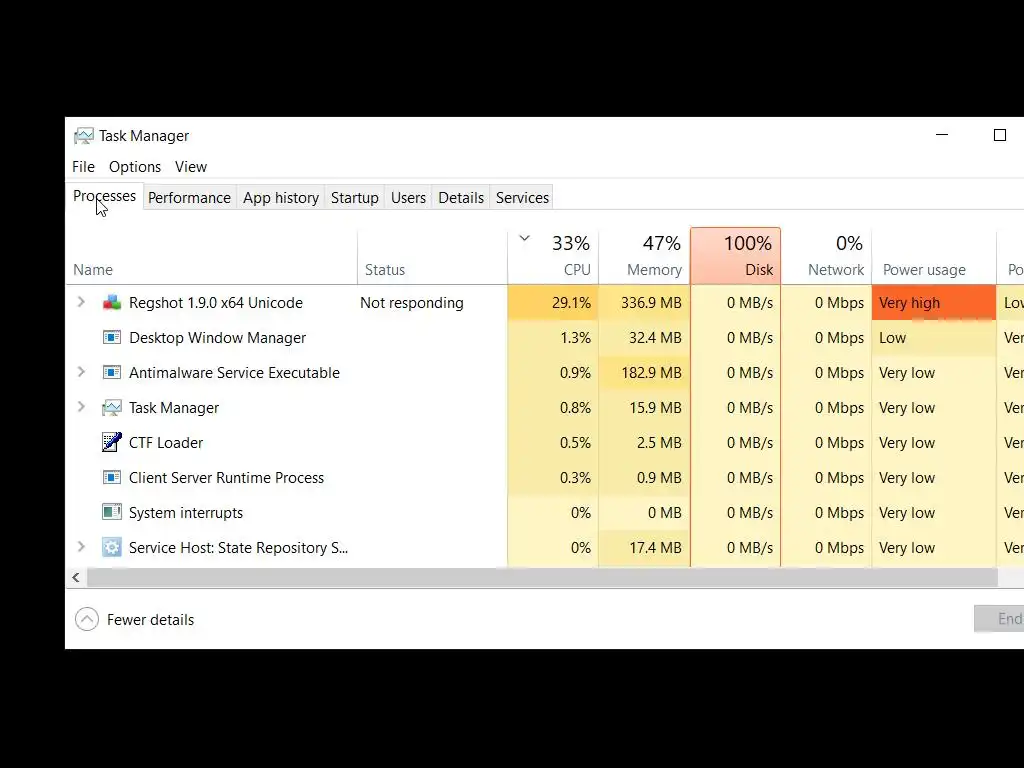Open the View menu
Image resolution: width=1024 pixels, height=768 pixels.
191,167
